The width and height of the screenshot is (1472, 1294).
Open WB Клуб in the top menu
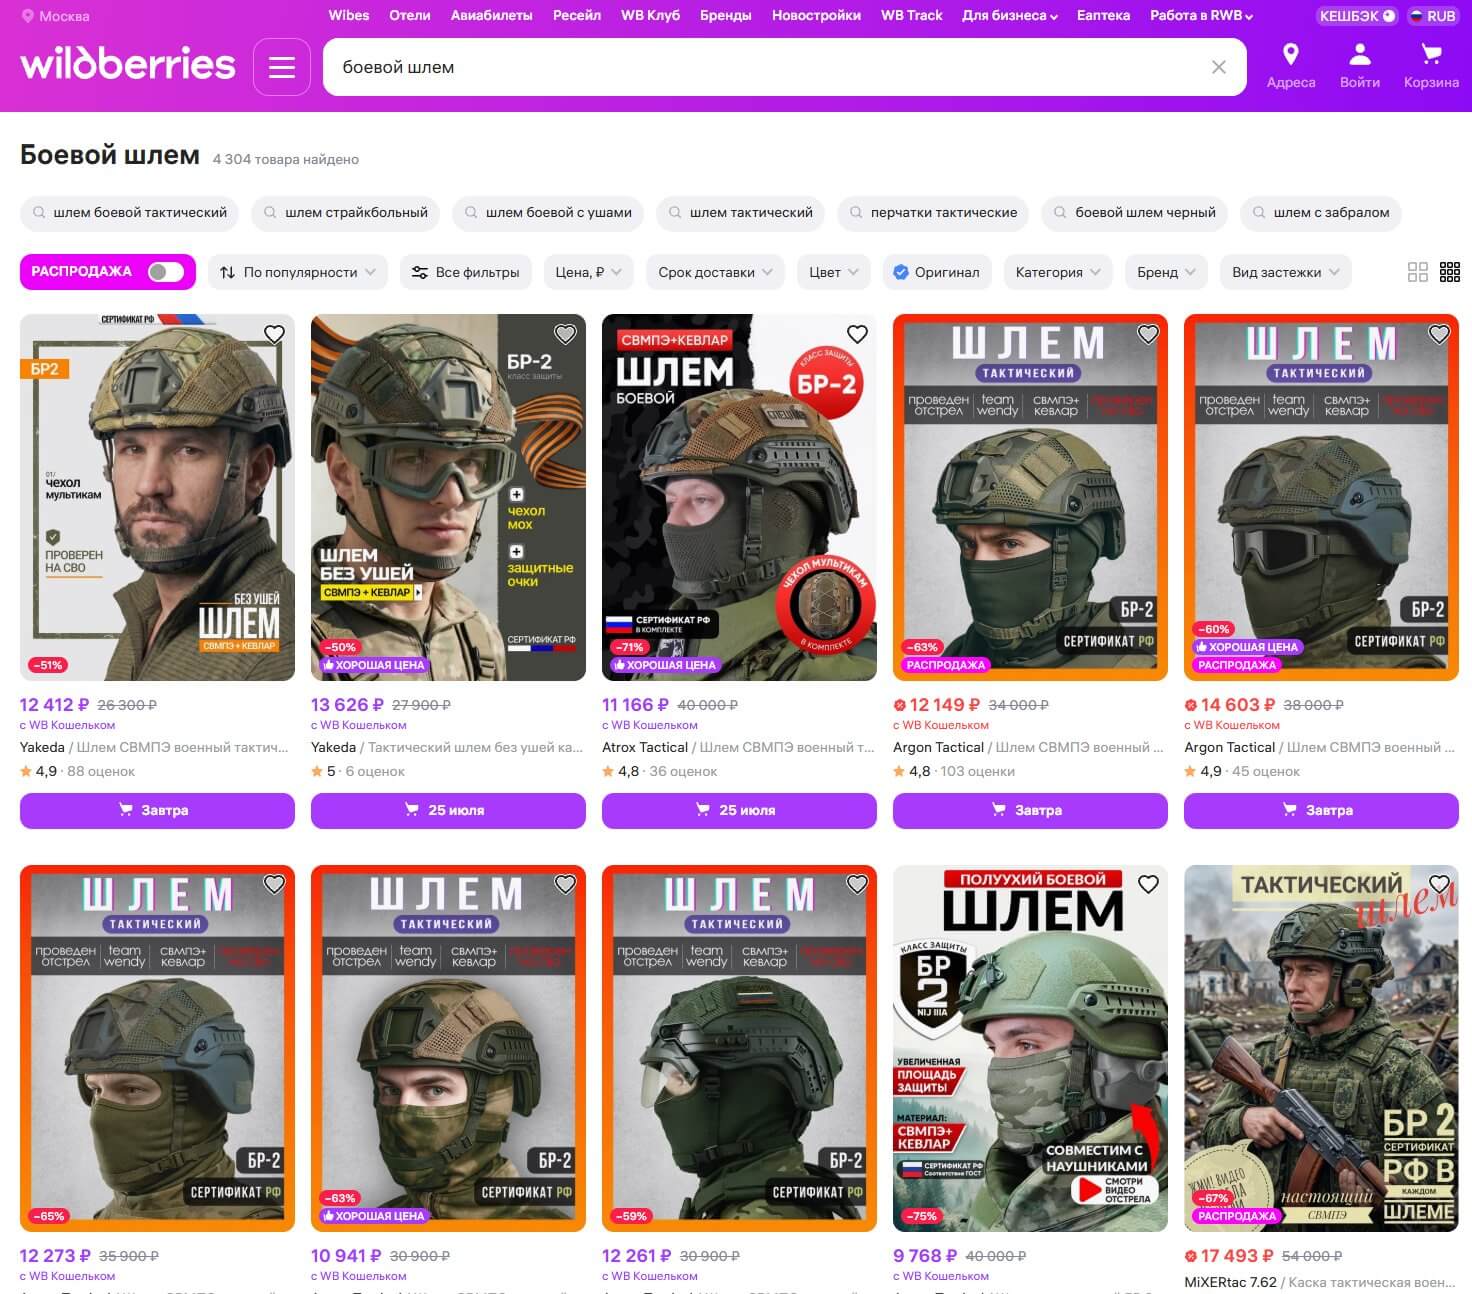click(650, 15)
